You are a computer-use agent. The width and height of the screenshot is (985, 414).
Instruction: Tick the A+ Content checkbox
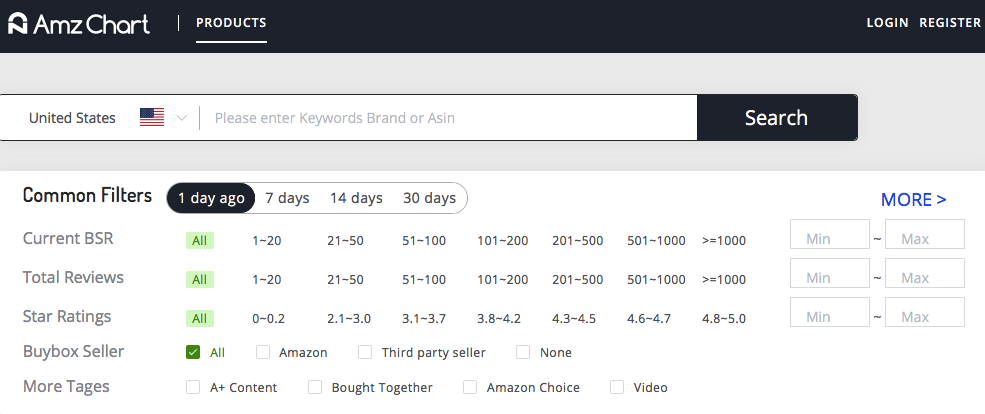coord(193,387)
